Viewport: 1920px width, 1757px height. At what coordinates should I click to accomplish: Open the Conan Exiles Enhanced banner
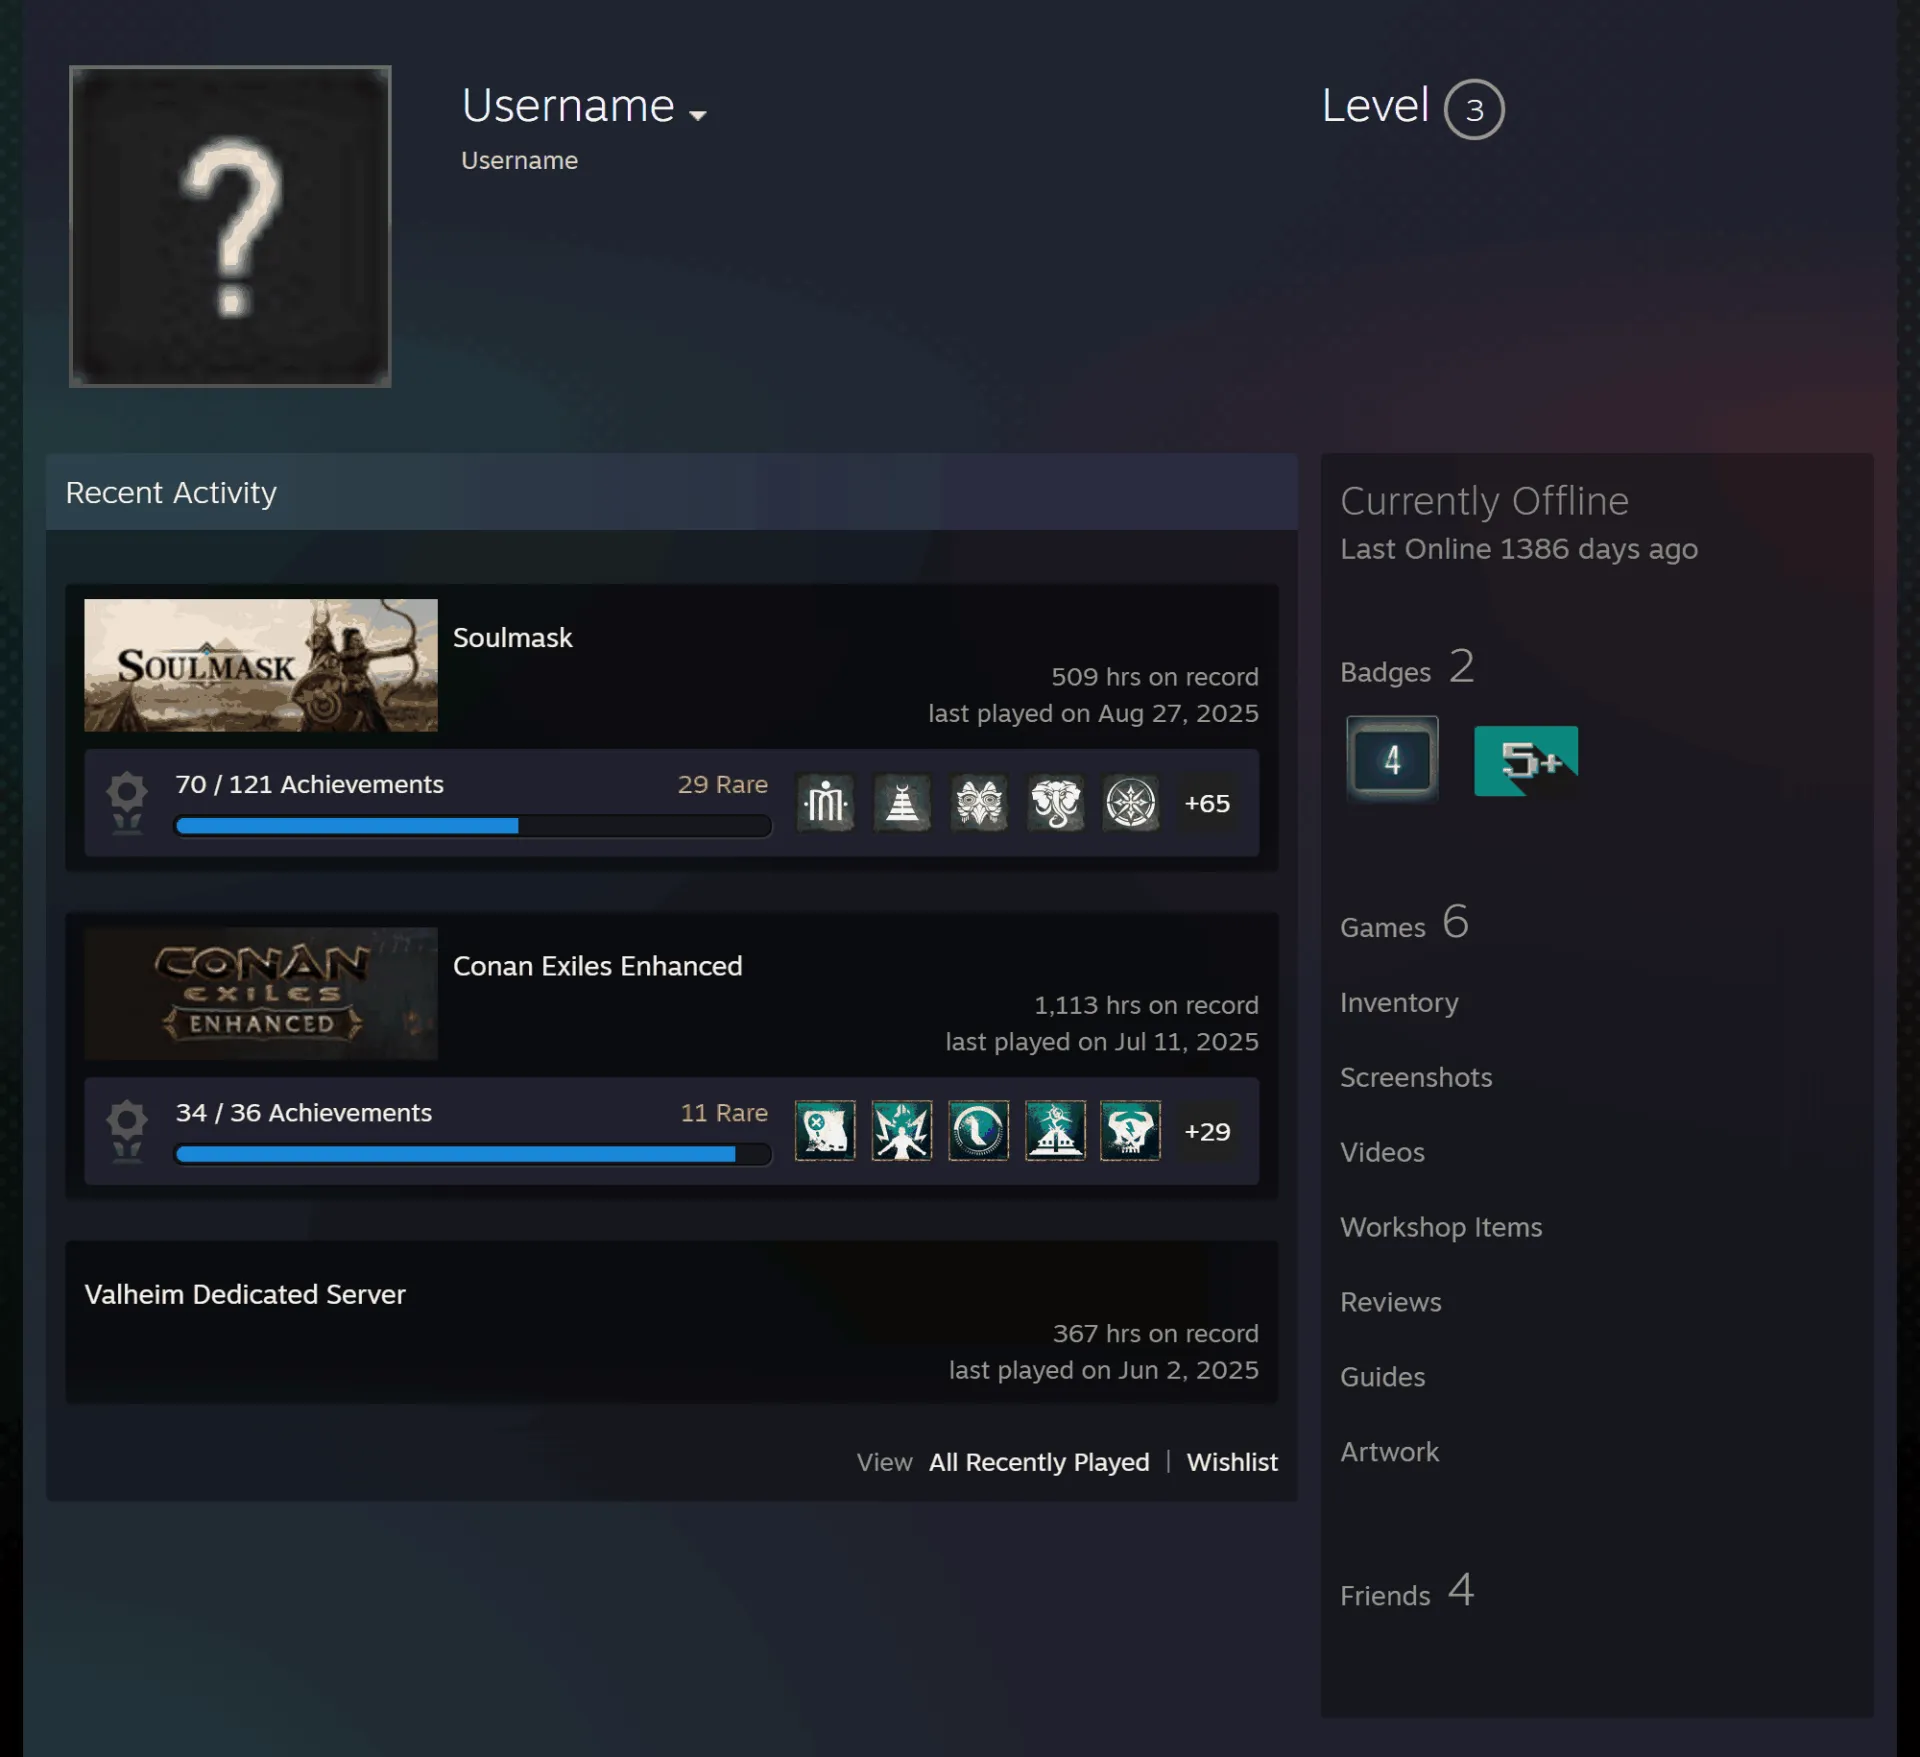[x=261, y=993]
